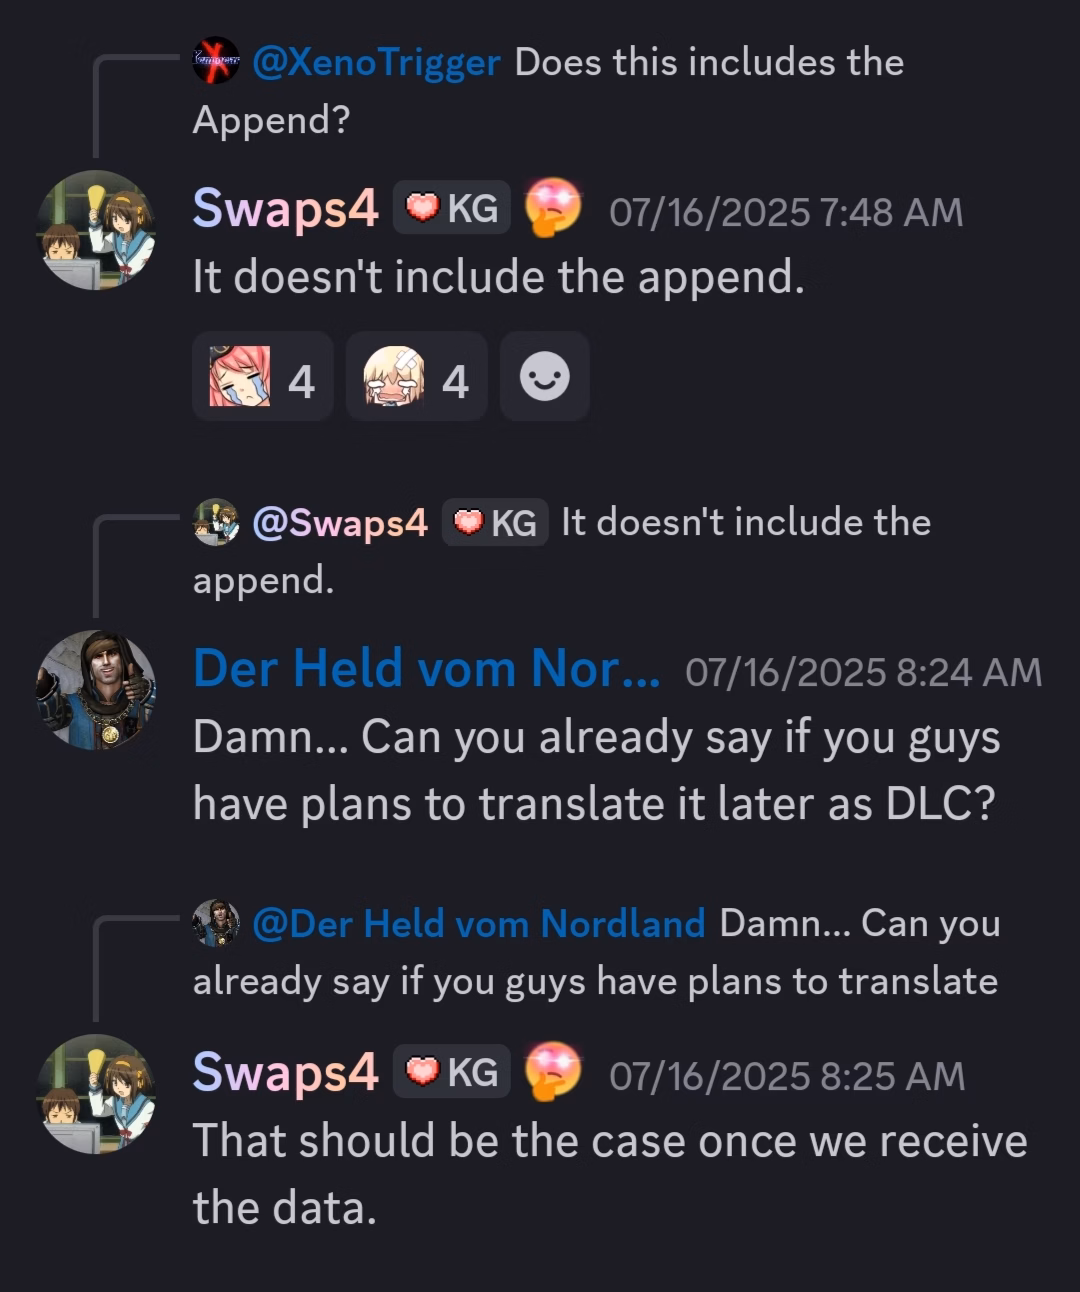Click the small Der Held avatar in the reply preview
This screenshot has height=1292, width=1080.
point(216,923)
